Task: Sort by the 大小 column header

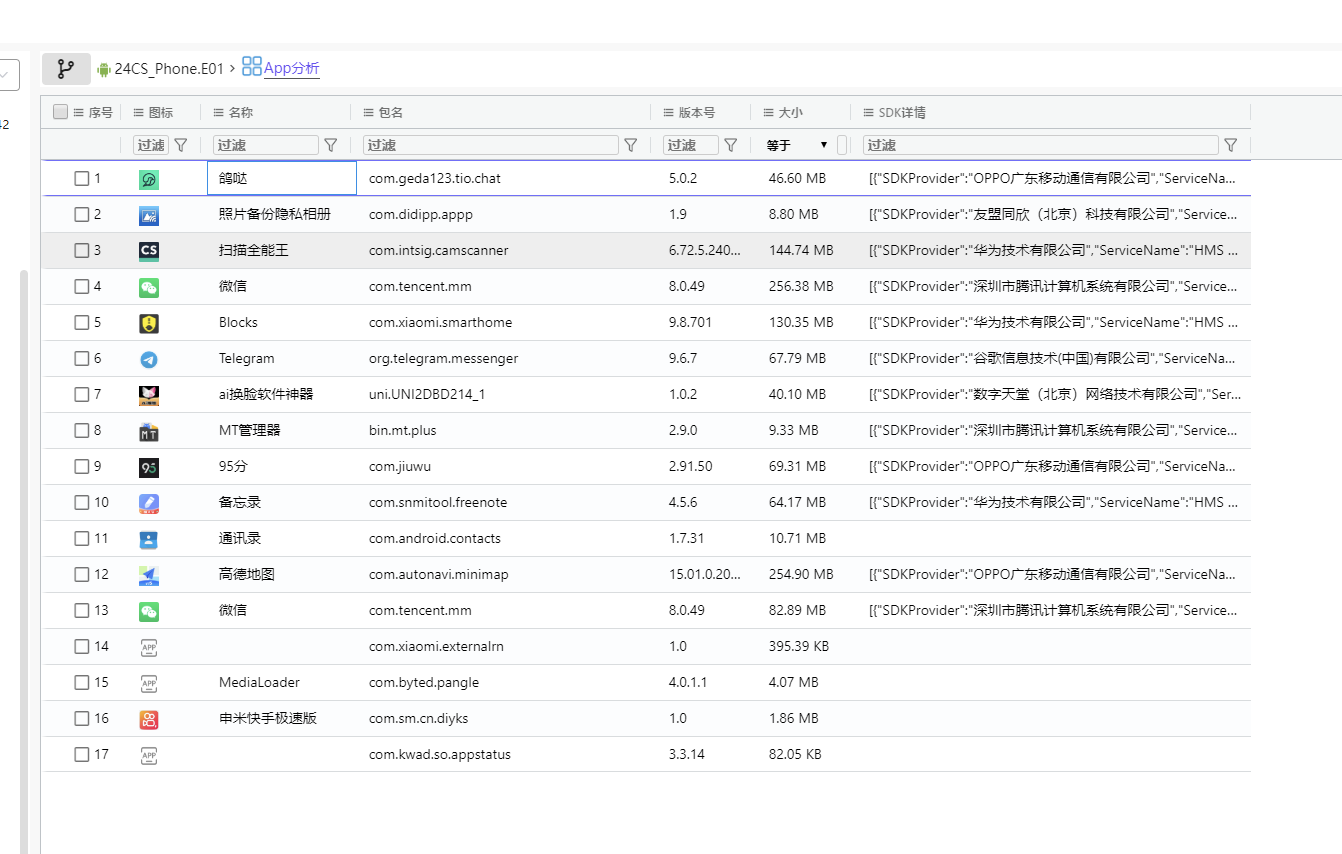Action: [x=791, y=113]
